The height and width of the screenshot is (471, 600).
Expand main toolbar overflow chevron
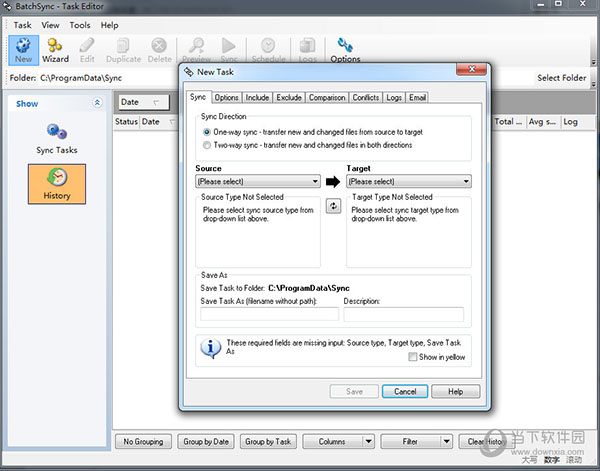point(593,62)
